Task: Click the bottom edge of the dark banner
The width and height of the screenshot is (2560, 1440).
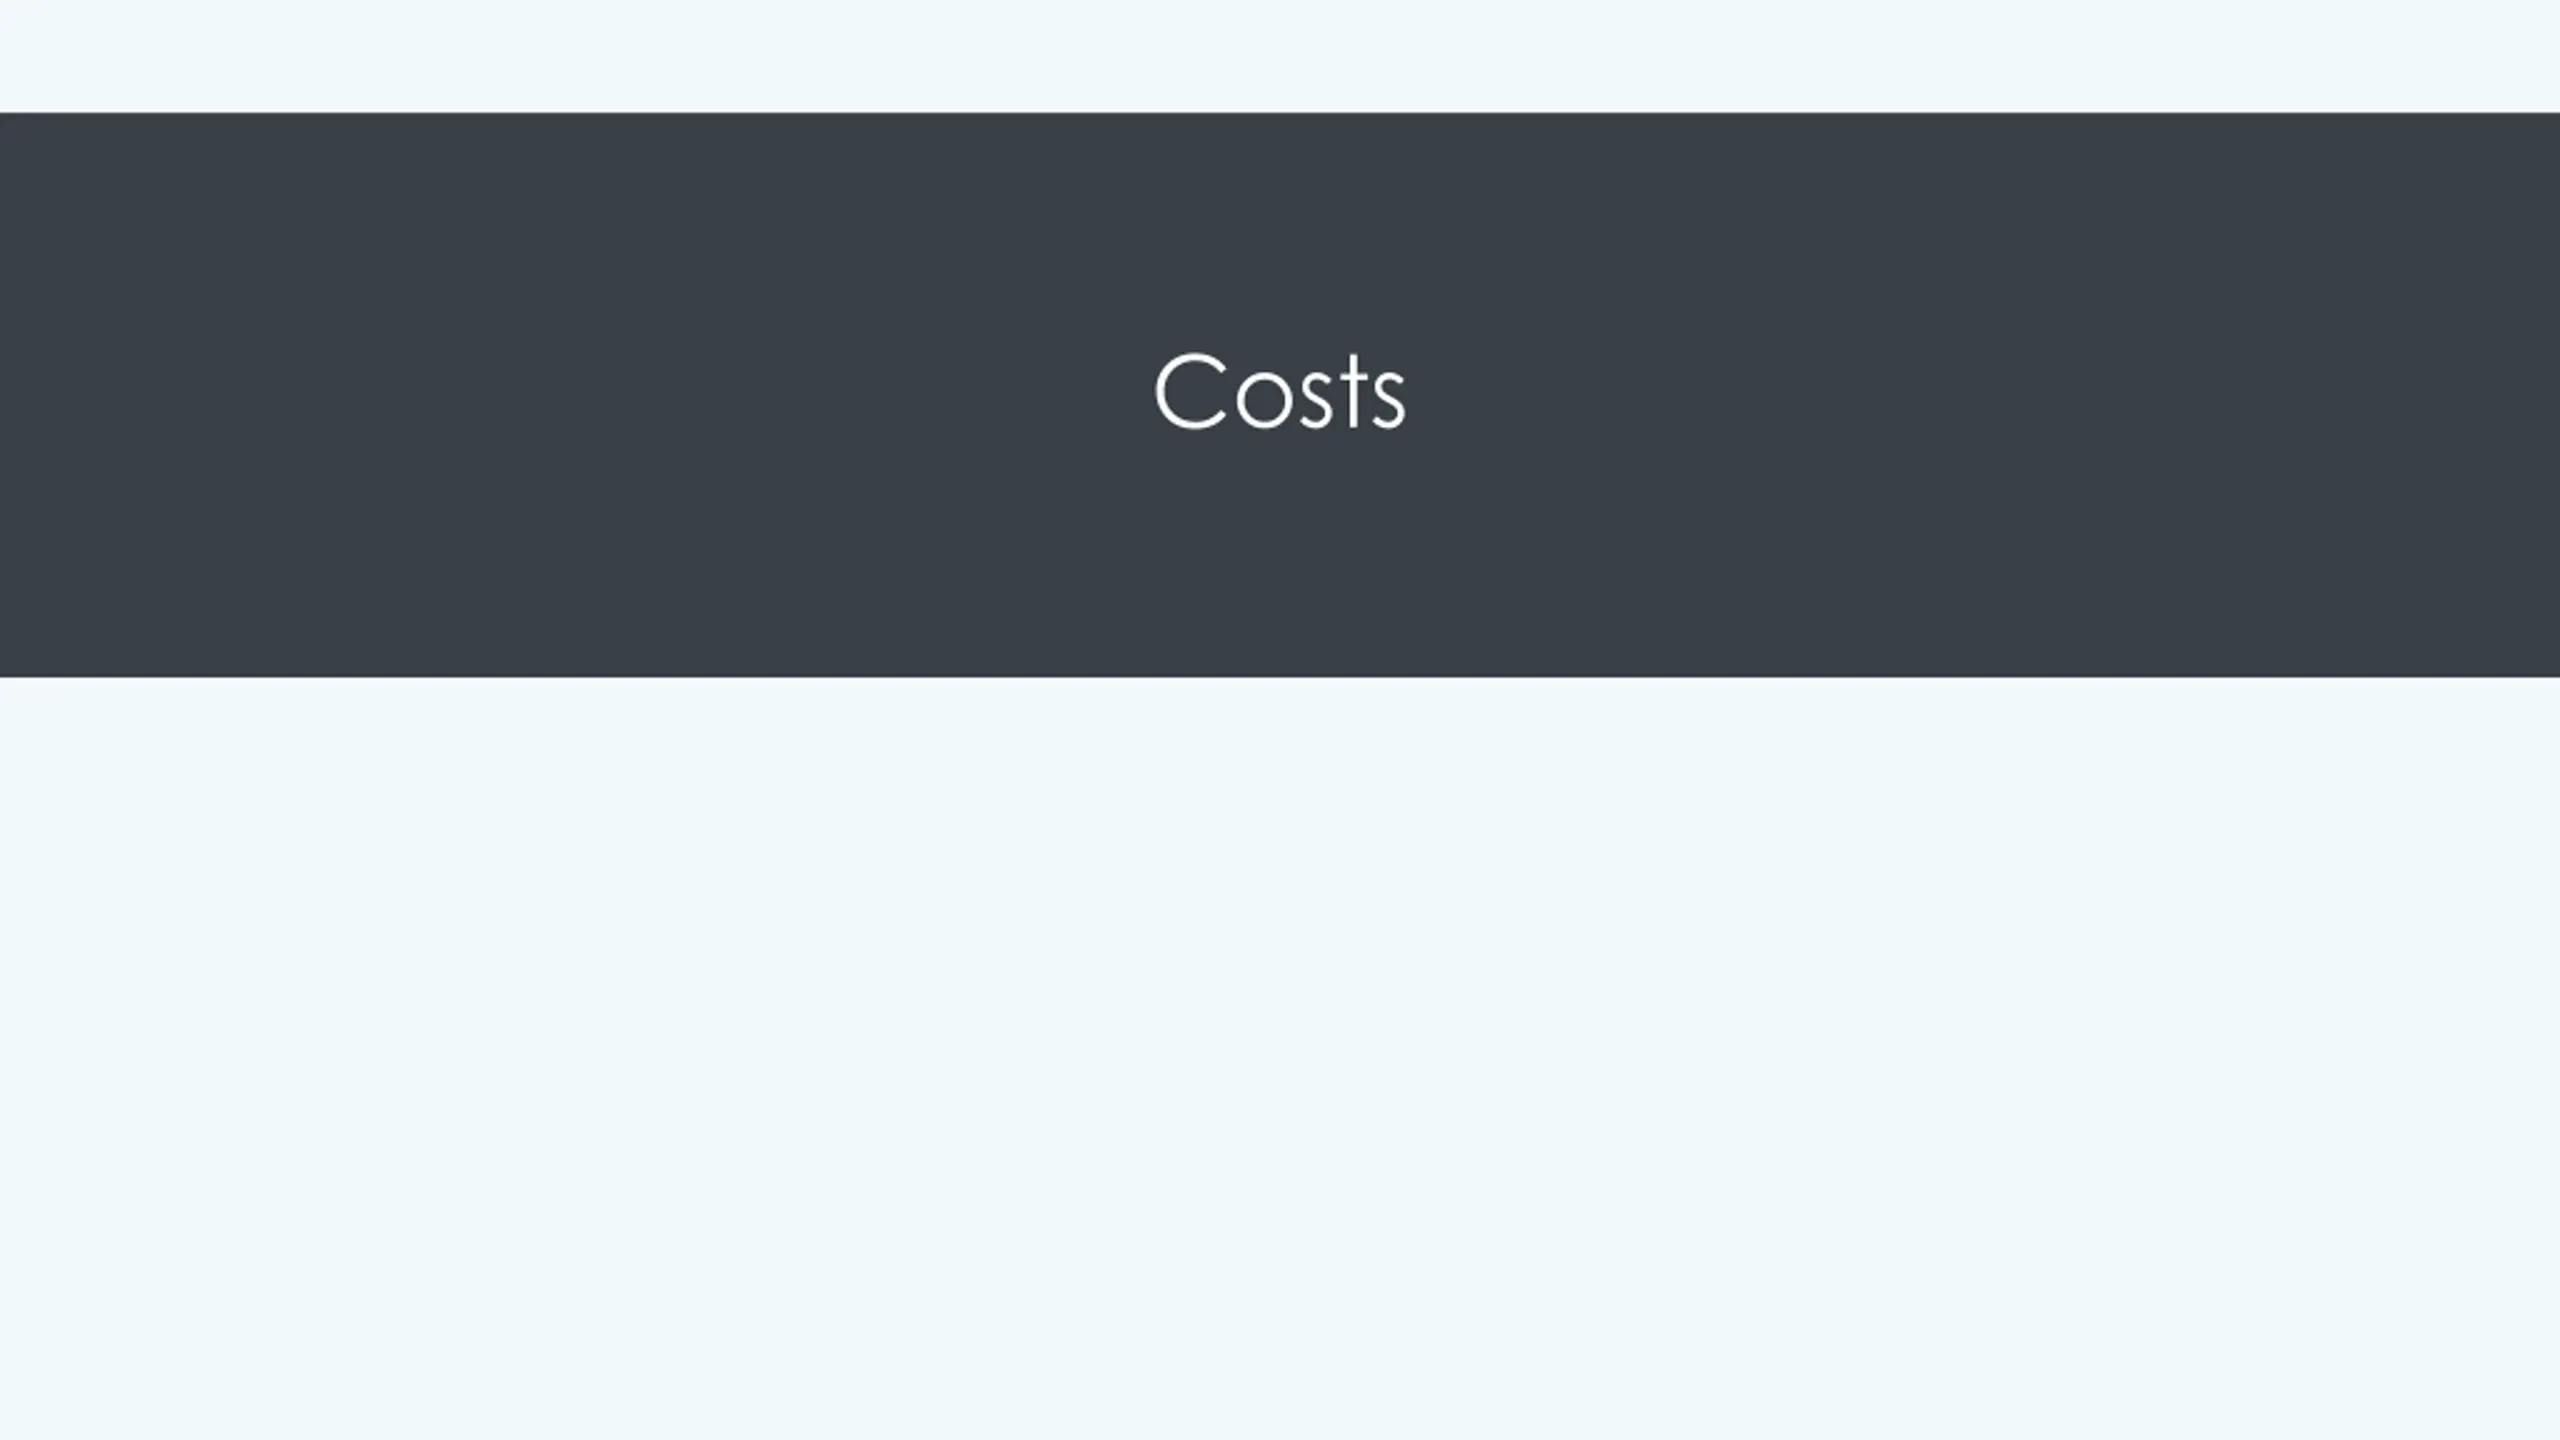Action: [1280, 675]
